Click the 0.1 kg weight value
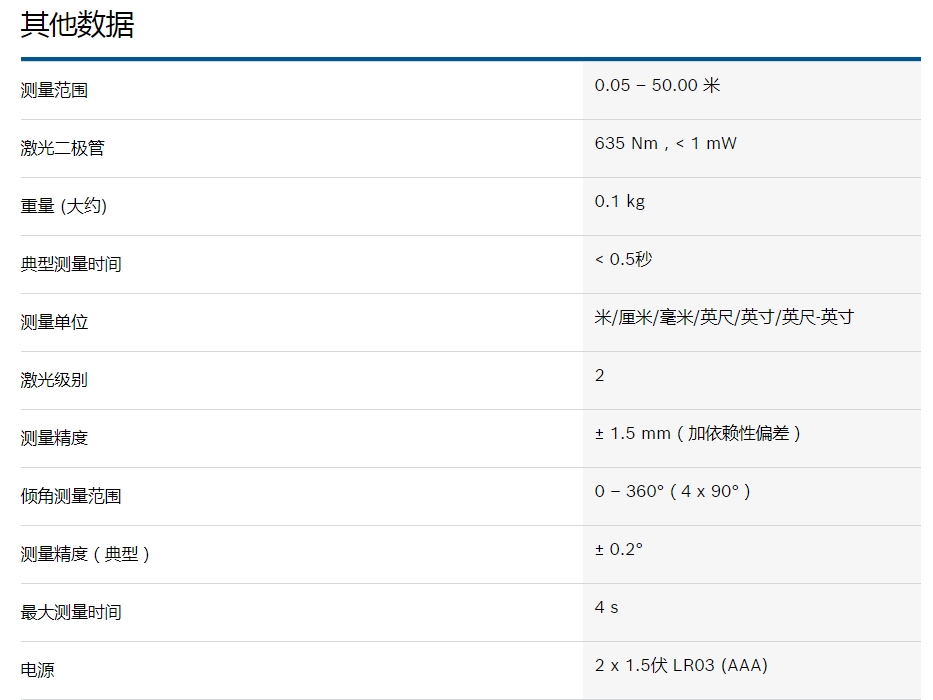 point(619,201)
